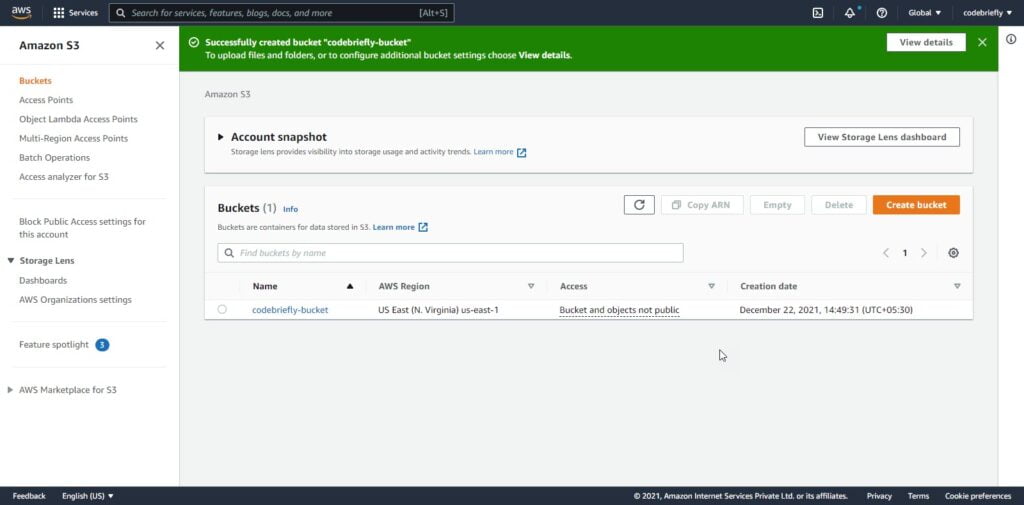The image size is (1024, 505).
Task: Open the bucket table preferences gear
Action: click(x=953, y=253)
